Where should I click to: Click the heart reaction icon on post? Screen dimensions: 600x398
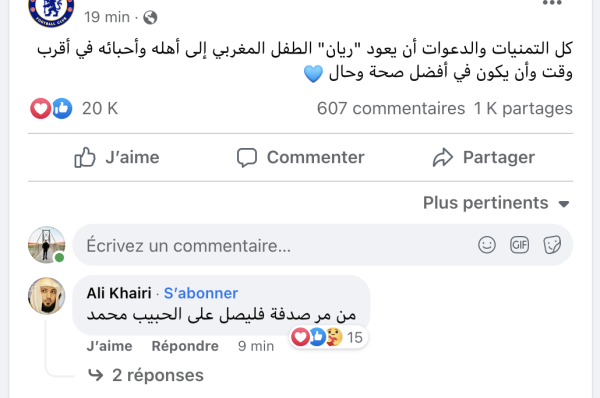click(40, 108)
